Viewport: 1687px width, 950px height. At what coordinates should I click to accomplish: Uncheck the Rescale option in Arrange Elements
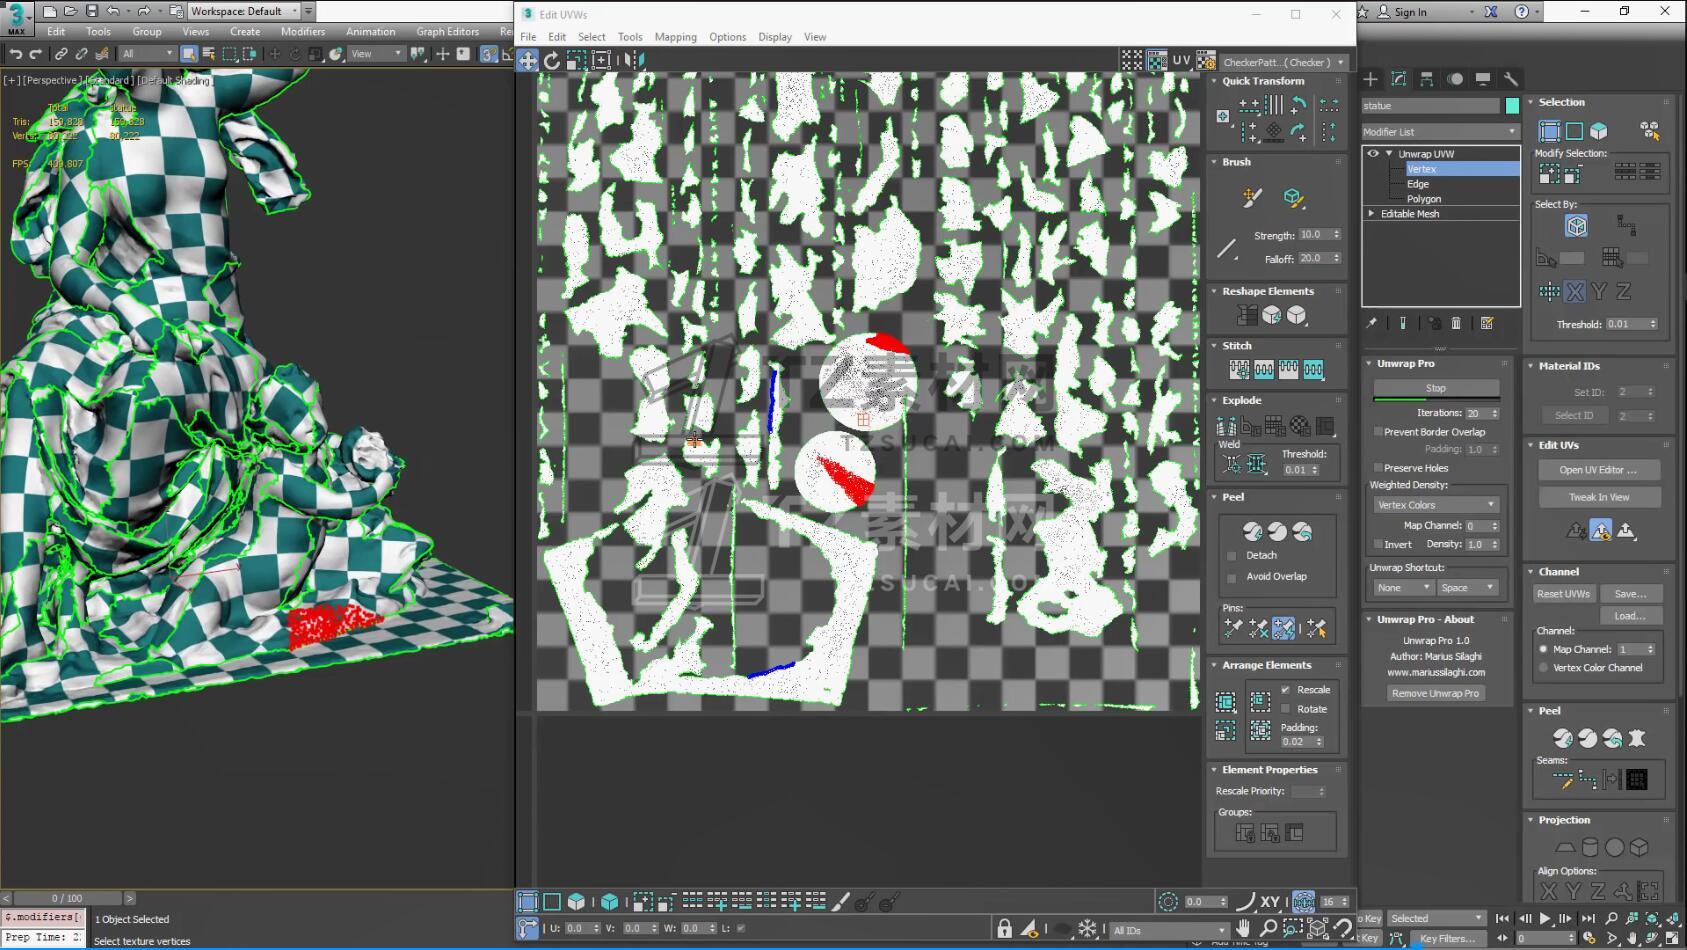tap(1286, 690)
